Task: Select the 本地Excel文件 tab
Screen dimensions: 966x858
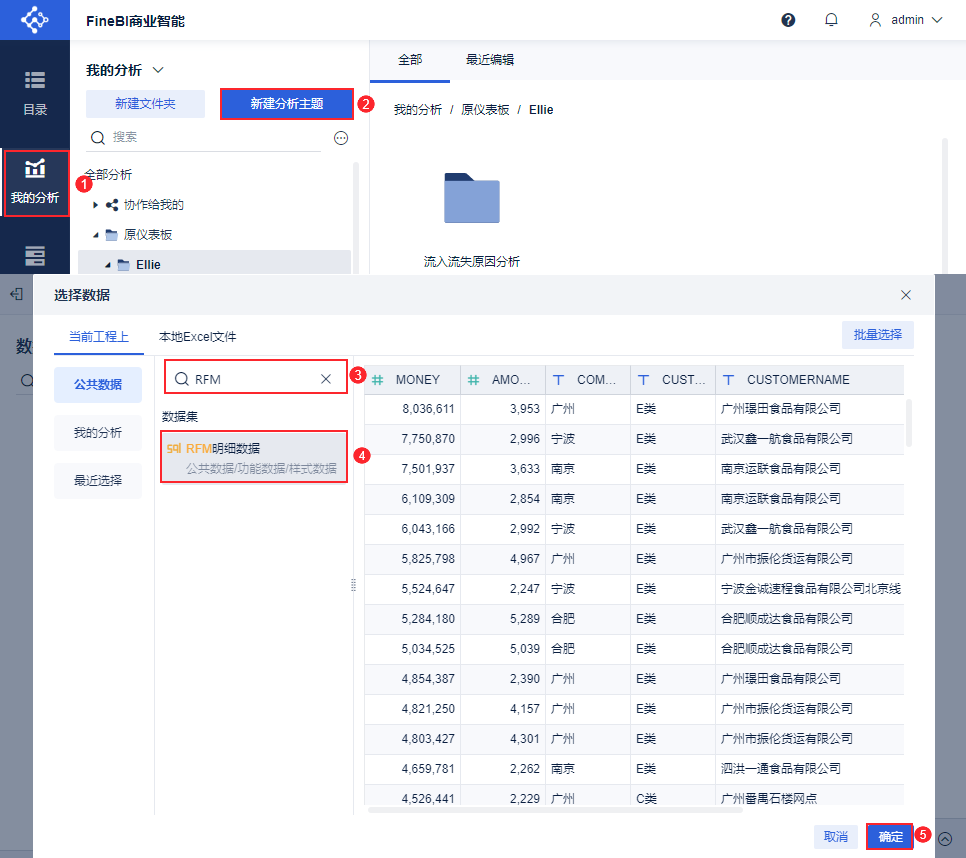Action: [198, 337]
